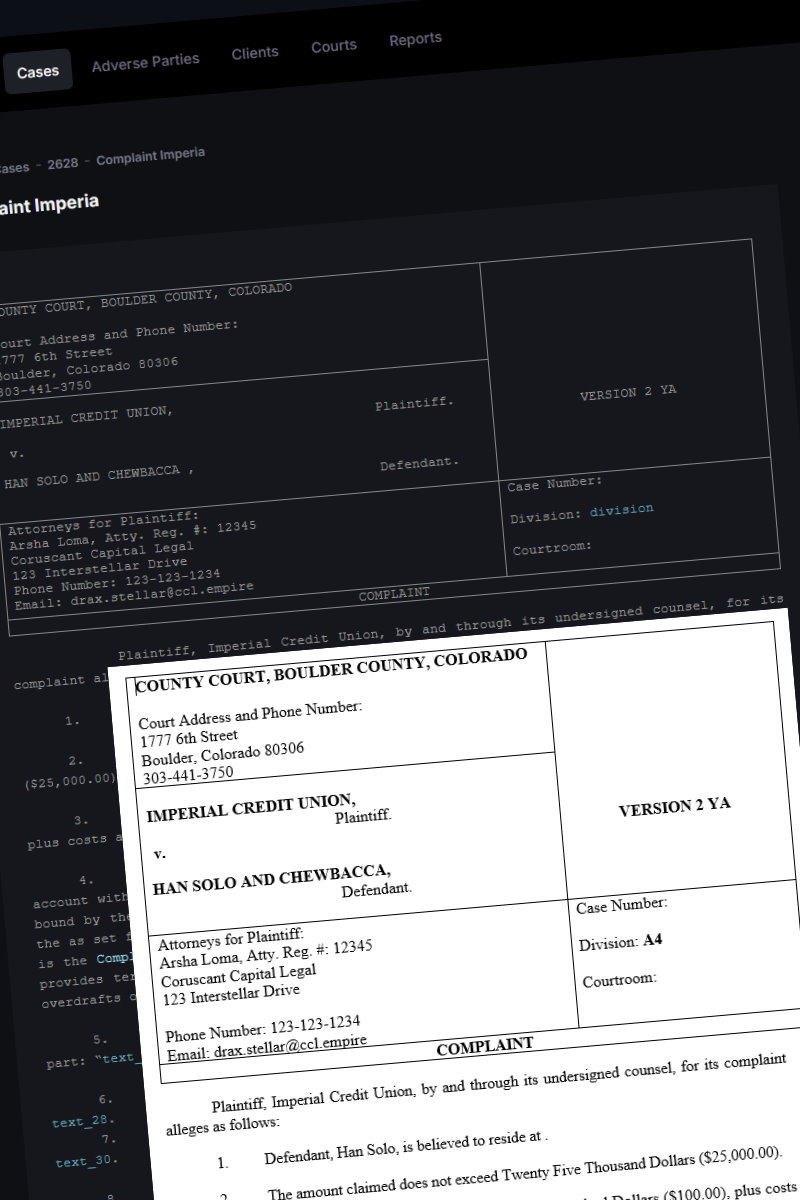Click 'Division: A4' in the white document preview
The width and height of the screenshot is (800, 1200).
[620, 943]
